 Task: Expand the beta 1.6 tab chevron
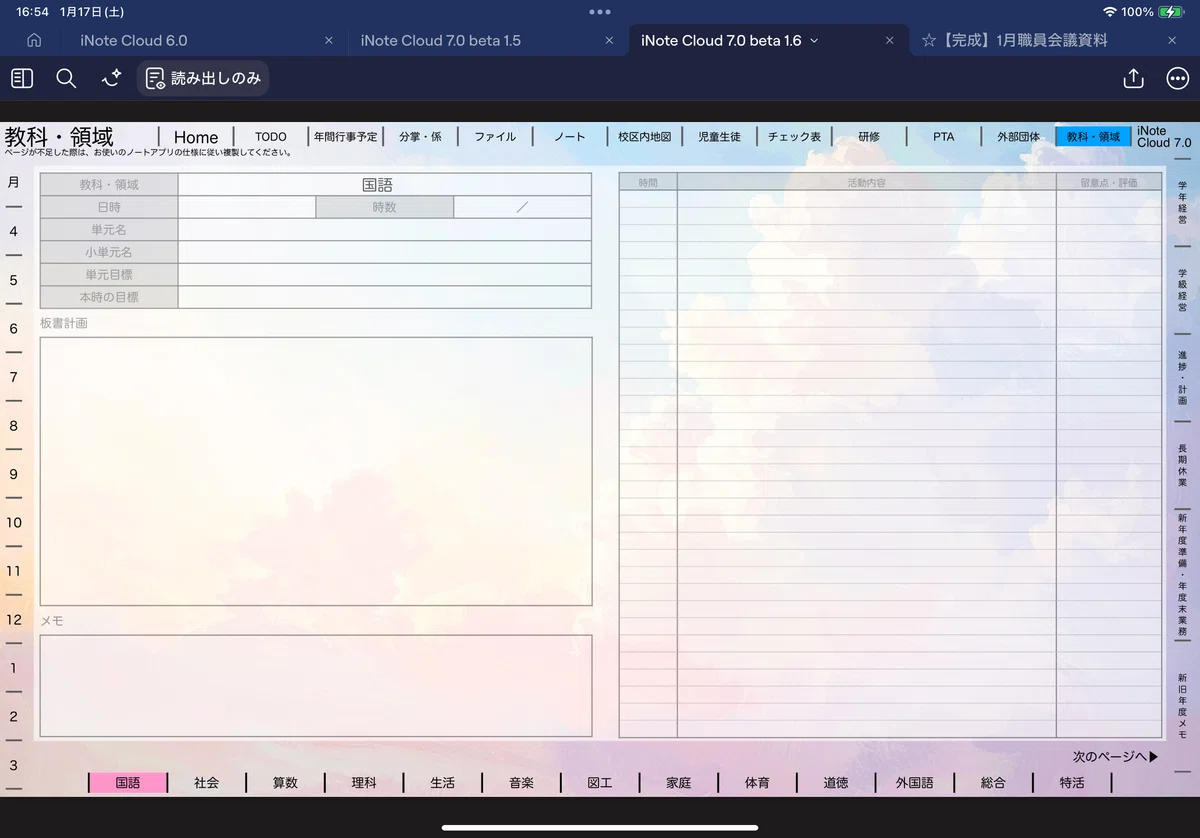coord(814,40)
